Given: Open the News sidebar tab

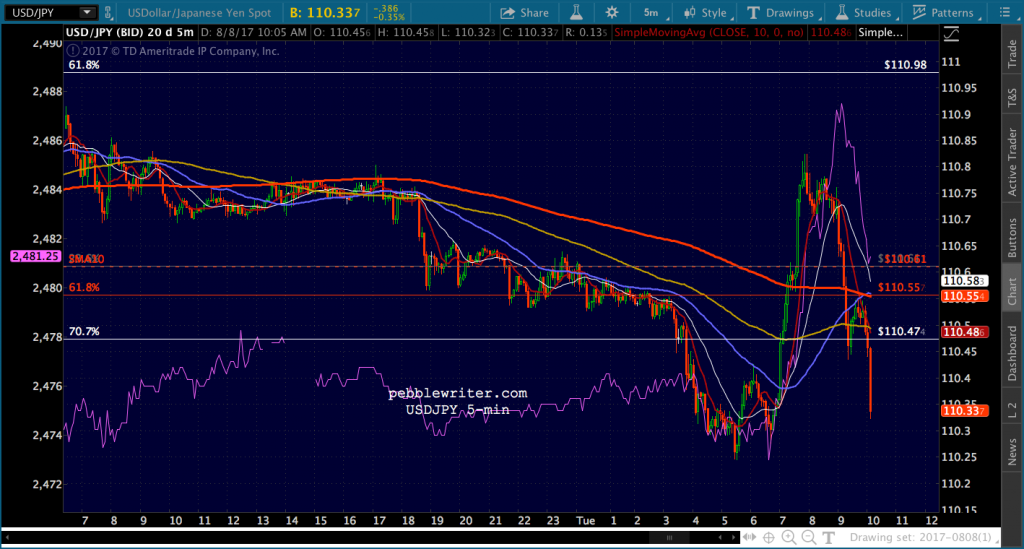Looking at the screenshot, I should pos(1012,451).
